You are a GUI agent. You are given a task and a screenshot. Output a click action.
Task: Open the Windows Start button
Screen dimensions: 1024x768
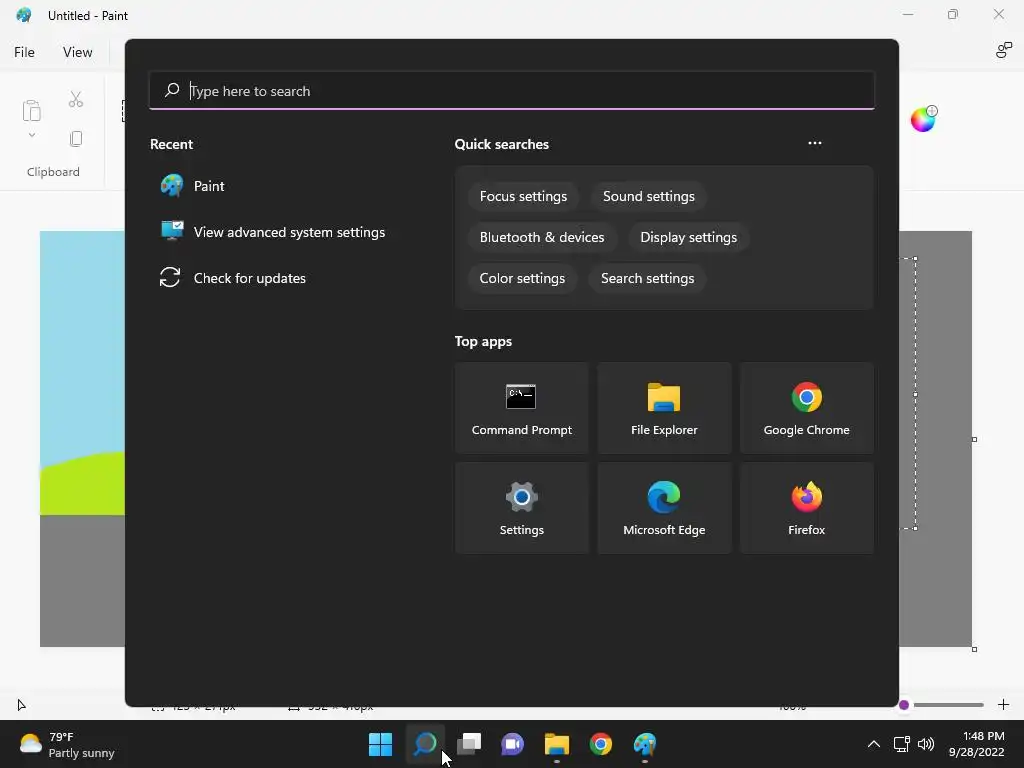coord(380,744)
